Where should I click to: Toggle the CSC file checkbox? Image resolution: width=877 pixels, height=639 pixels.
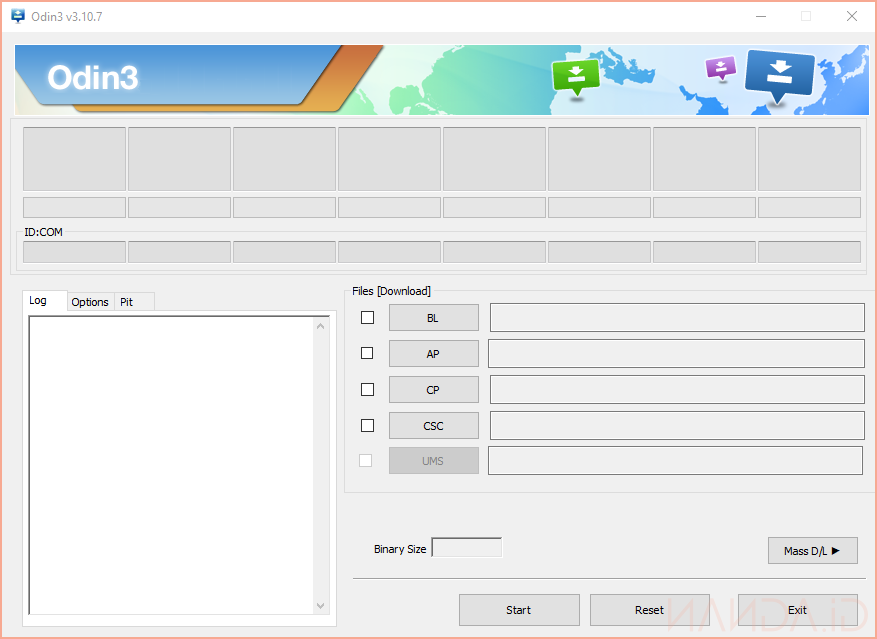367,426
